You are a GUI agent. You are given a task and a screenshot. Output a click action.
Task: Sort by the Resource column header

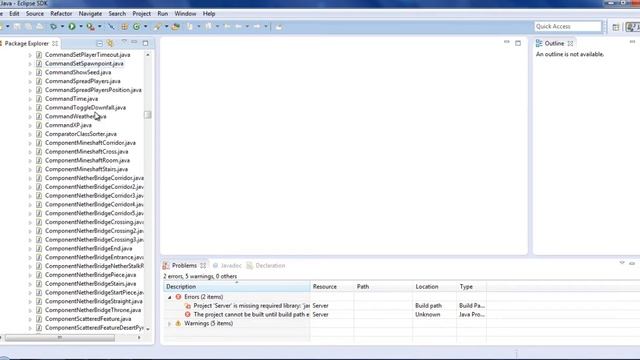point(332,287)
